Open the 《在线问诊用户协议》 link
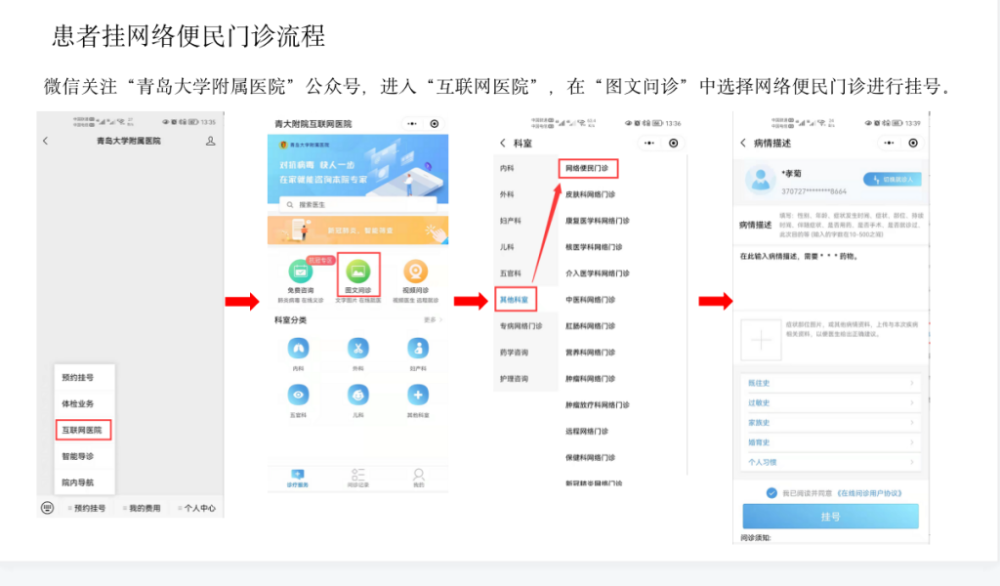The image size is (1000, 586). tap(869, 493)
